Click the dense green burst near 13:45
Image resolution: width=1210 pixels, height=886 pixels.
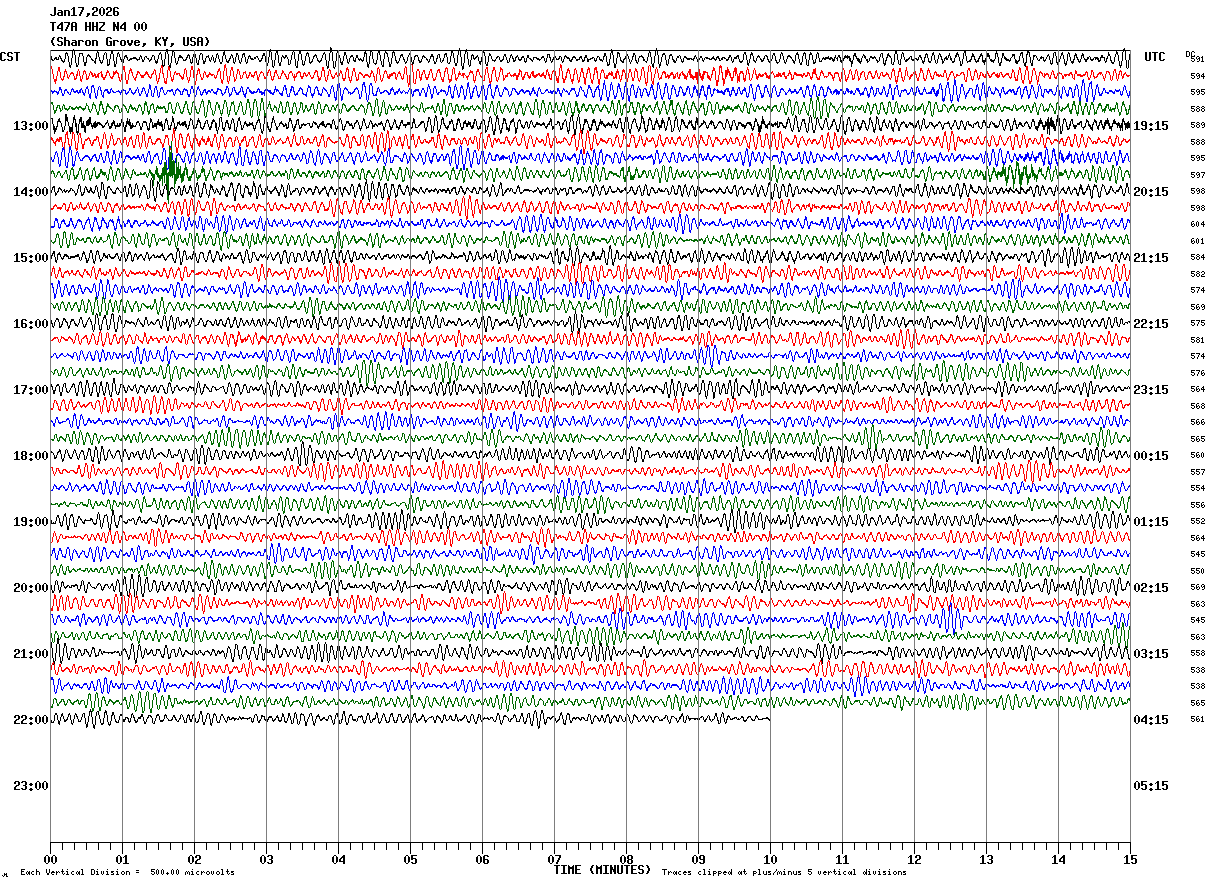coord(171,171)
